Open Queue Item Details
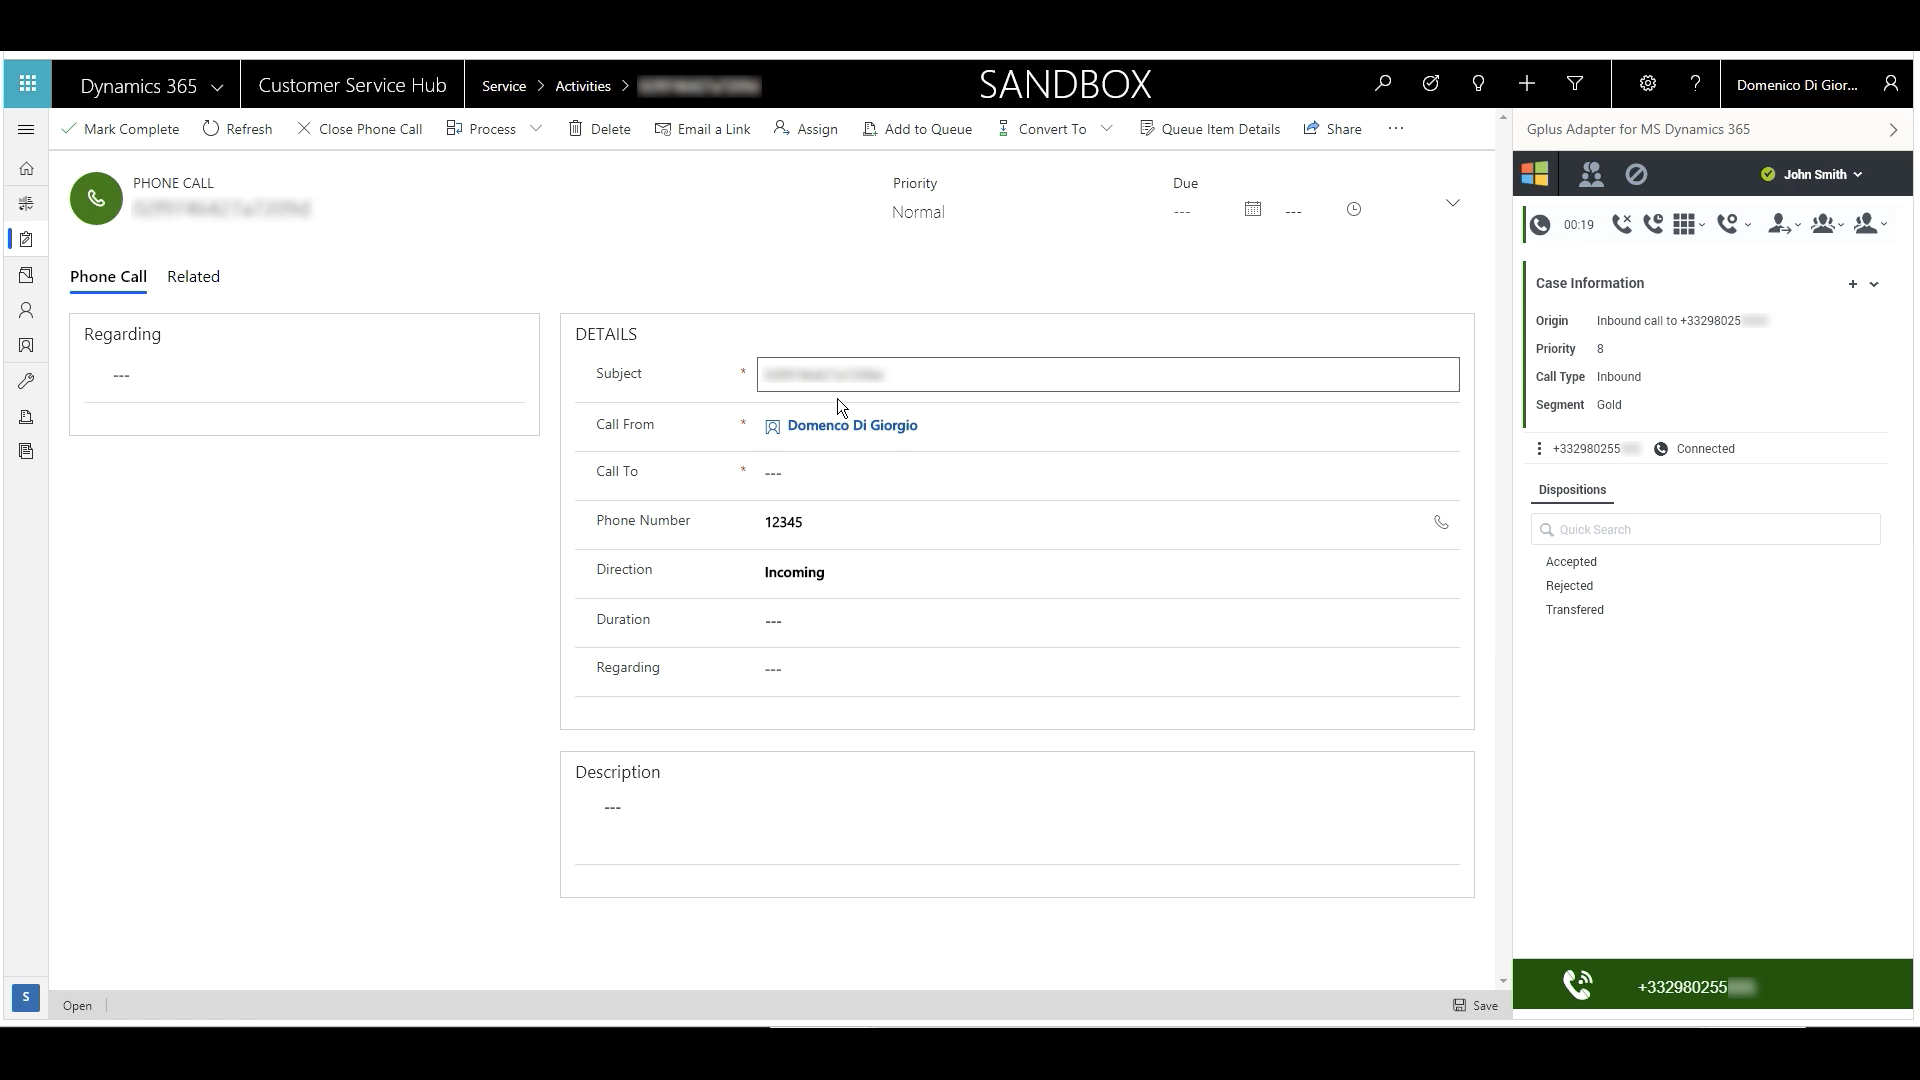Image resolution: width=1920 pixels, height=1080 pixels. click(1209, 129)
